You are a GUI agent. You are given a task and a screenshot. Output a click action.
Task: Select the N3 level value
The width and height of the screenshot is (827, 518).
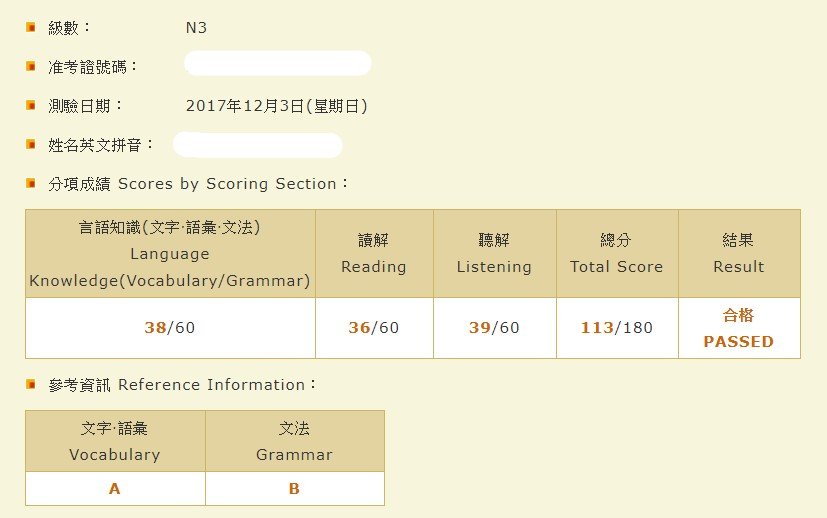pos(196,27)
